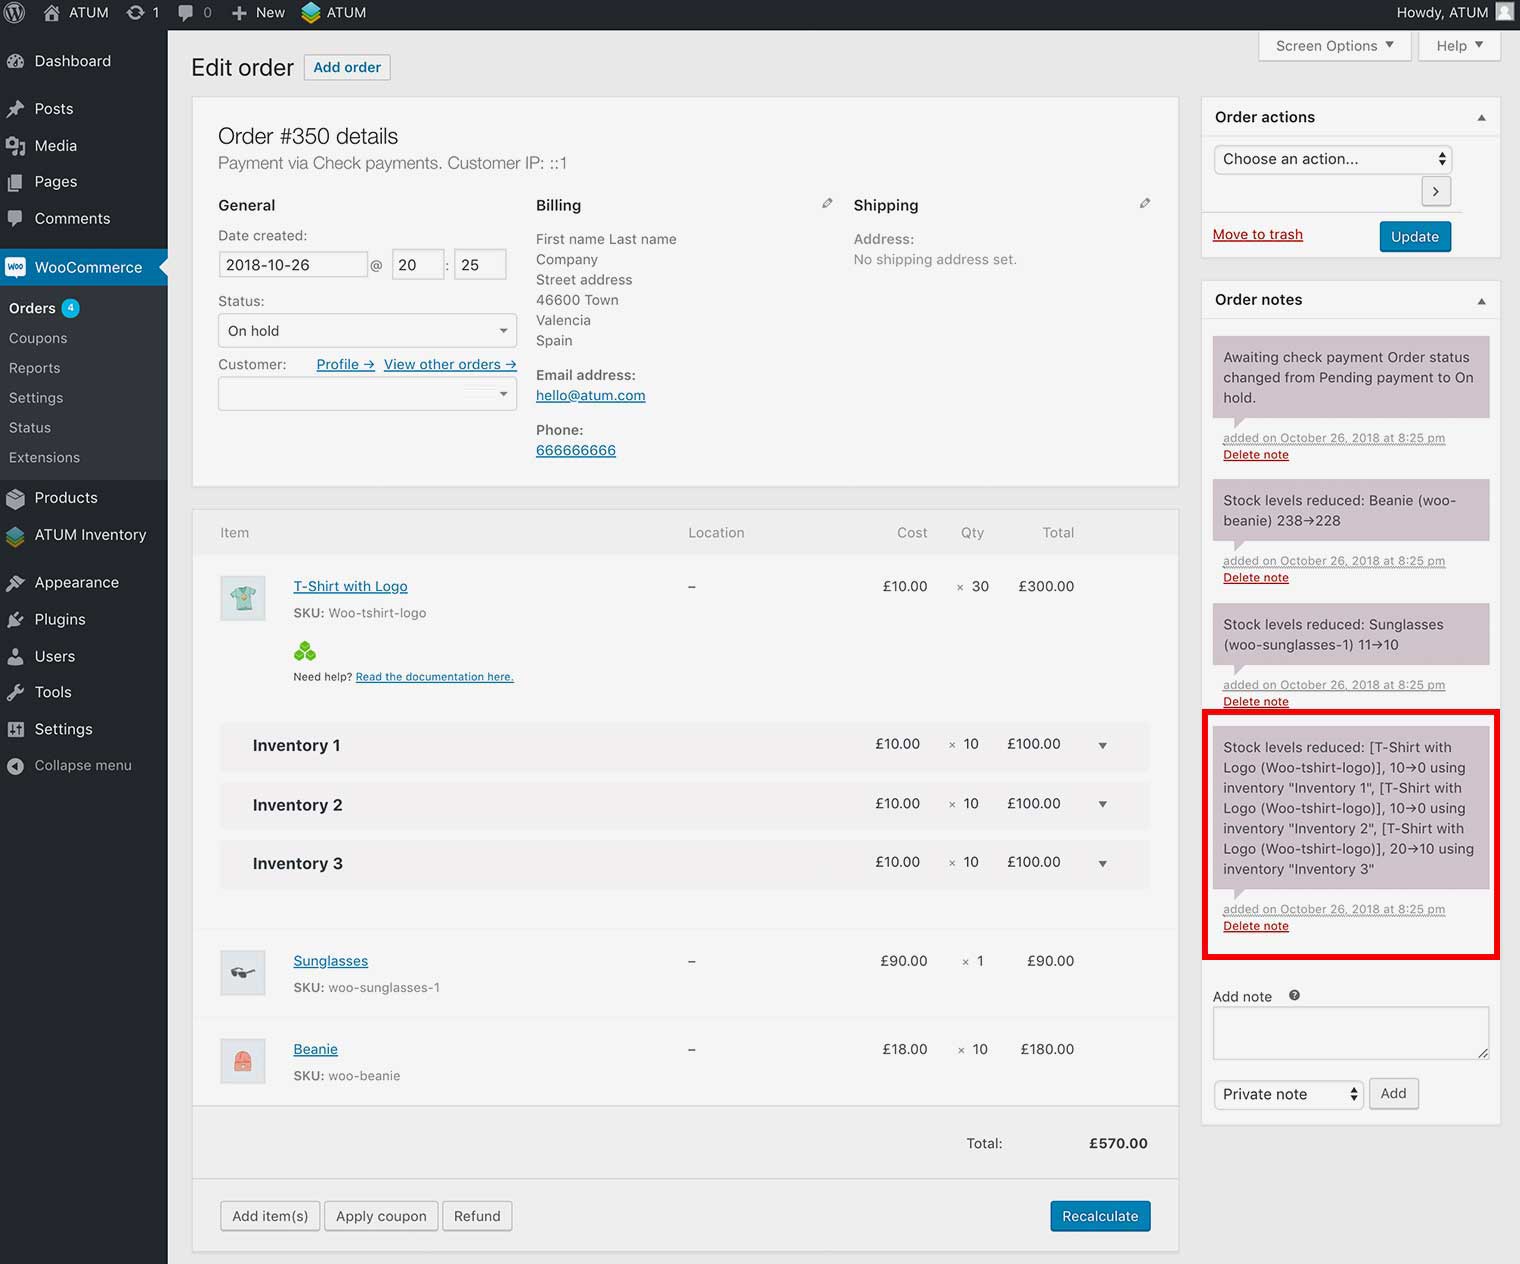Collapse the Order actions panel
The width and height of the screenshot is (1520, 1264).
pos(1481,118)
